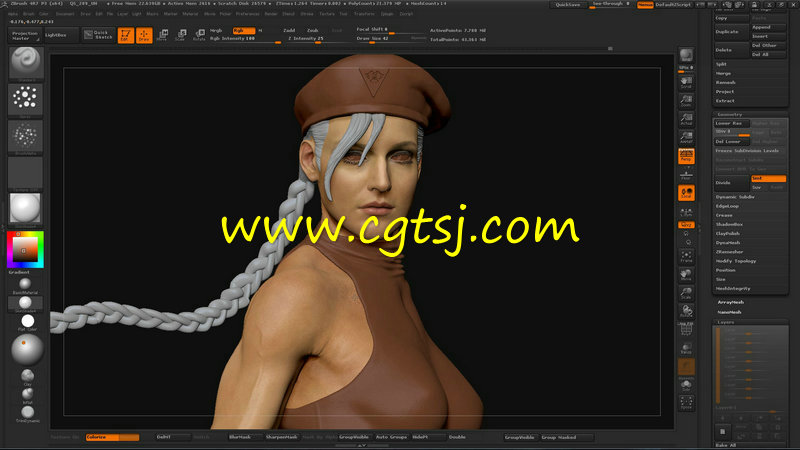Open the material selector sphere
The height and width of the screenshot is (450, 800).
pos(26,209)
